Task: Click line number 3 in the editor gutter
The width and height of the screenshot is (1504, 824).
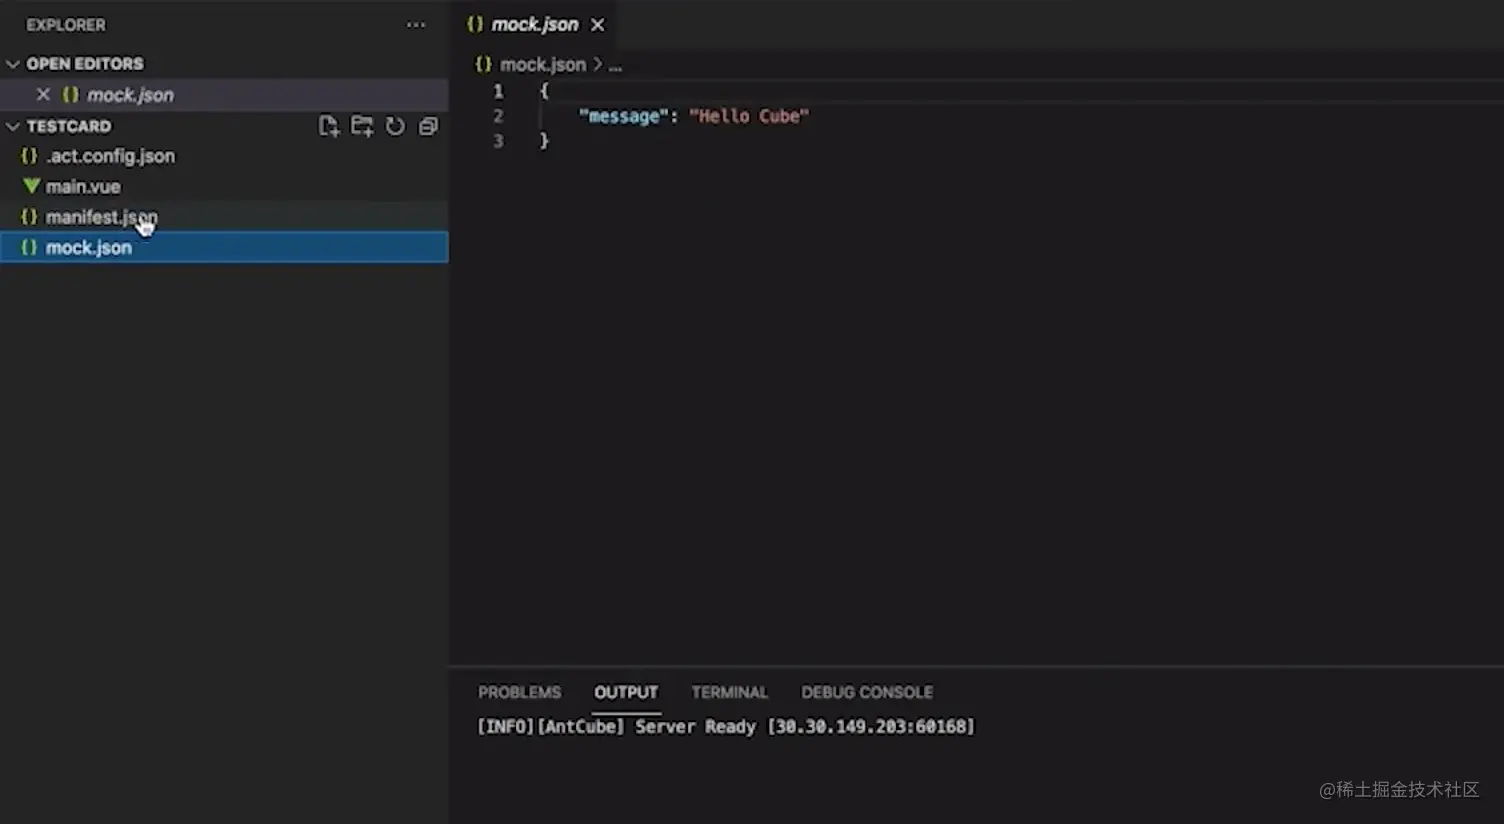Action: tap(498, 141)
